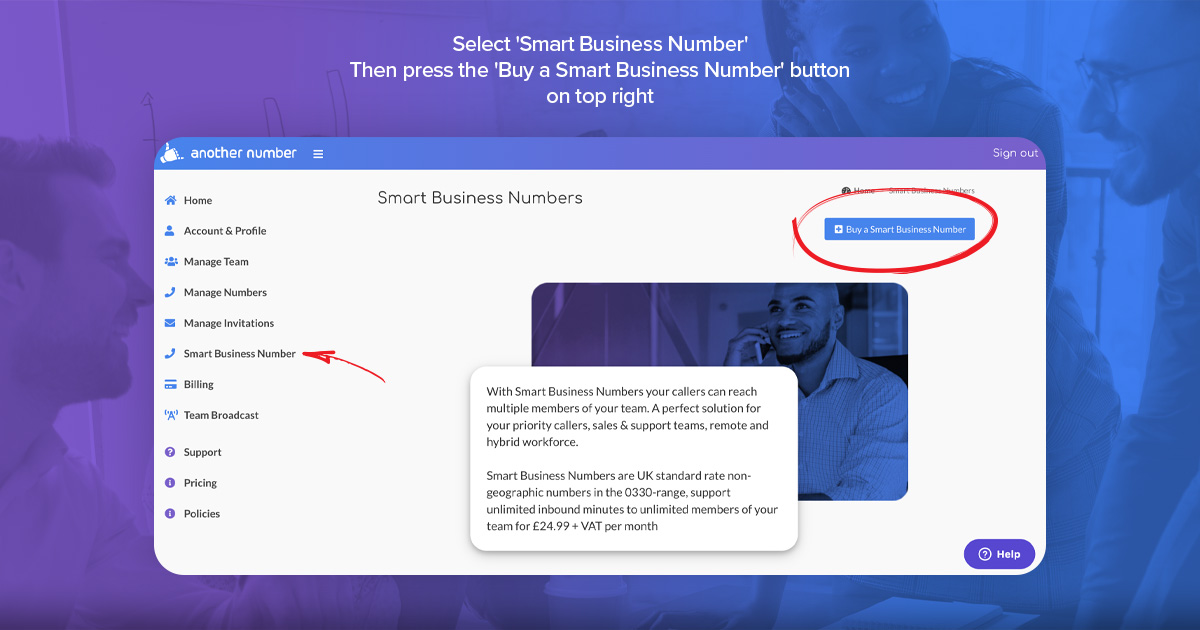Click the another number logo
Image resolution: width=1200 pixels, height=630 pixels.
tap(229, 153)
